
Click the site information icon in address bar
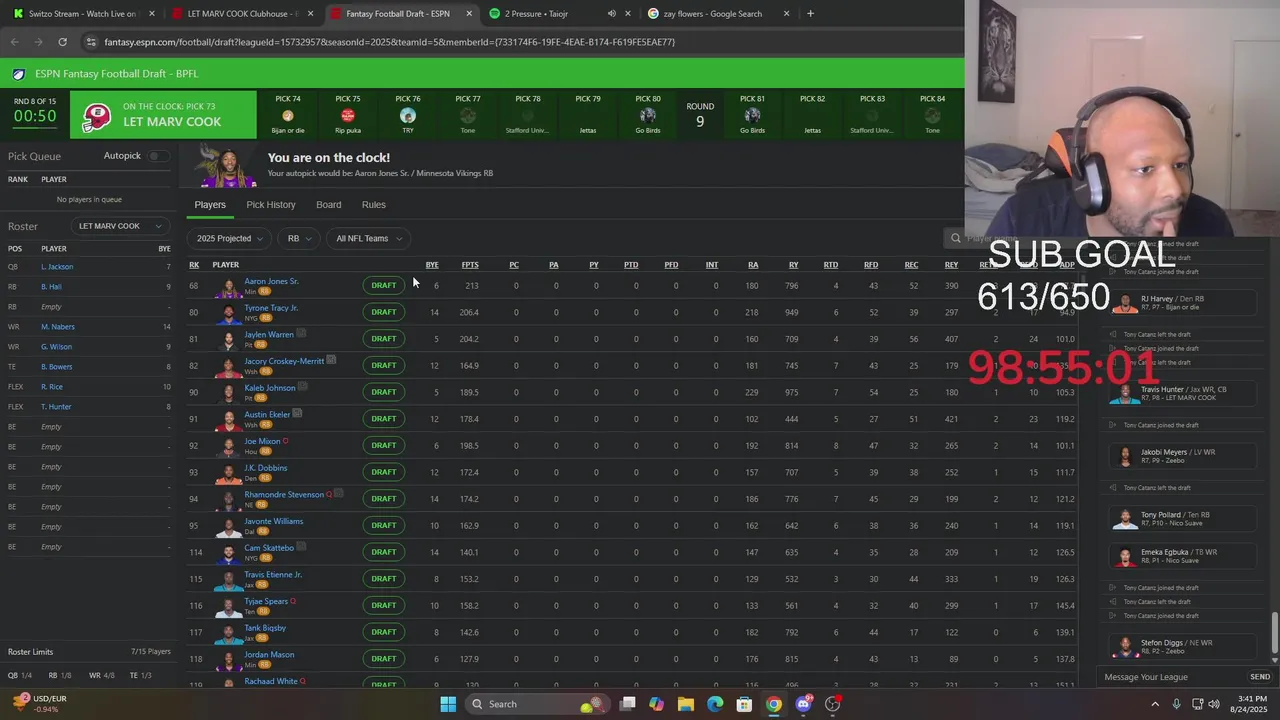click(91, 42)
